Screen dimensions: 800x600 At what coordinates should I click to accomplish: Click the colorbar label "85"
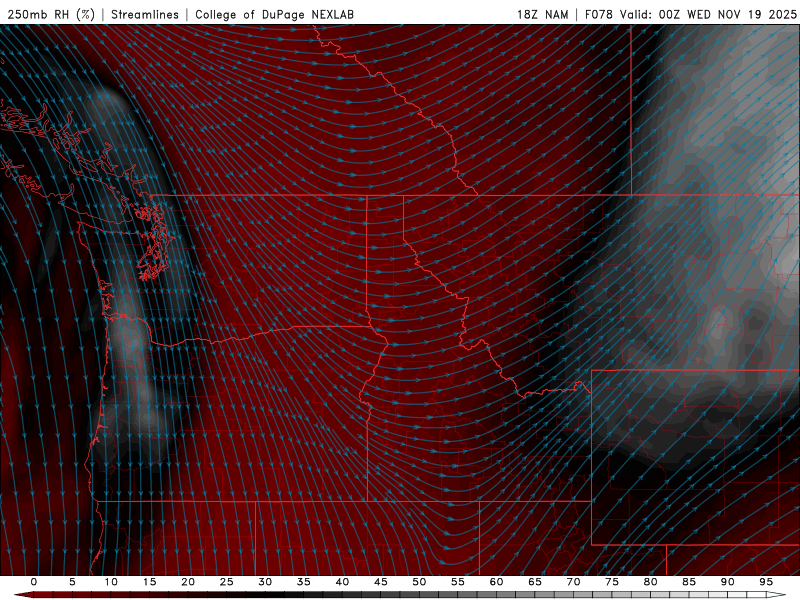[x=689, y=582]
